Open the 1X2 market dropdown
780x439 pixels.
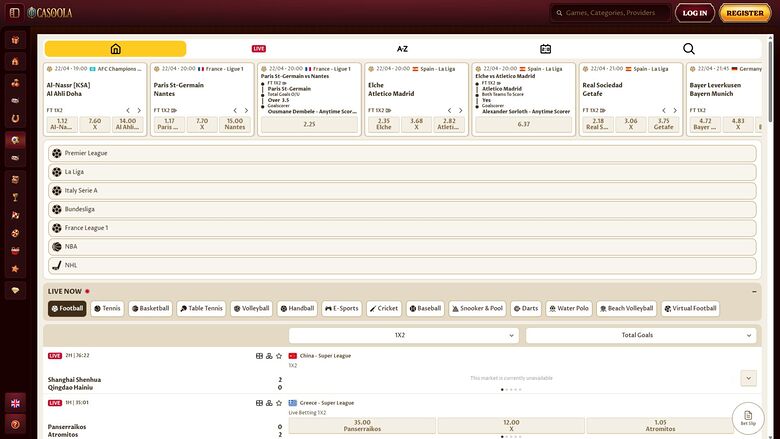click(403, 335)
